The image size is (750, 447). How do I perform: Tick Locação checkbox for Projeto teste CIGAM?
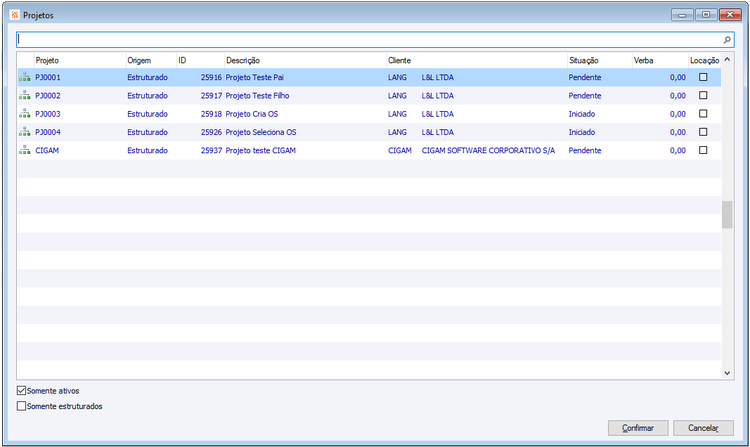[x=703, y=150]
